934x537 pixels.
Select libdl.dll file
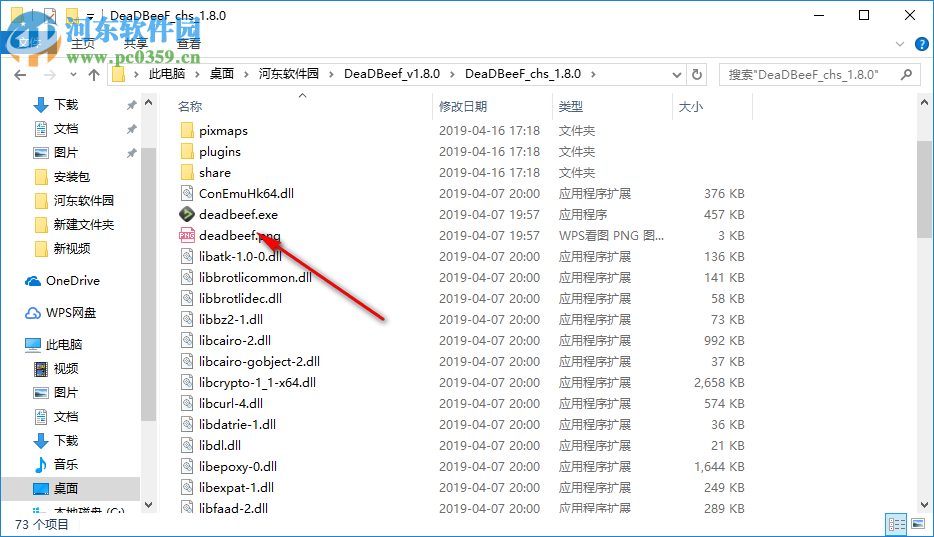[x=220, y=445]
